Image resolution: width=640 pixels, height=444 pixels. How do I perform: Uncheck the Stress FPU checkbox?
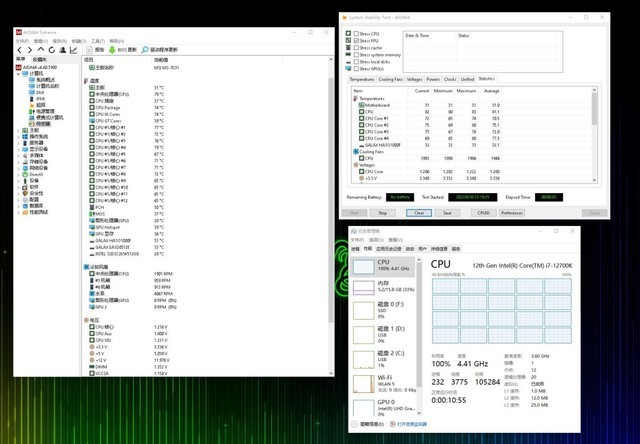[356, 40]
